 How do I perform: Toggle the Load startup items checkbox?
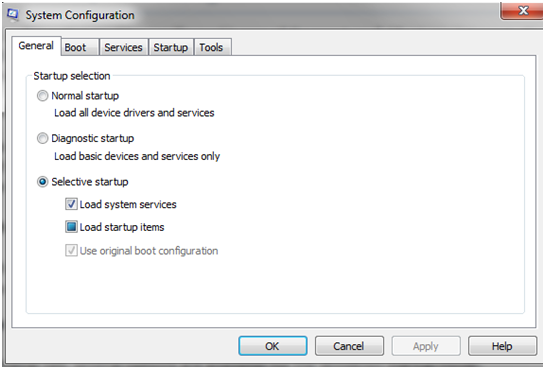(x=71, y=227)
